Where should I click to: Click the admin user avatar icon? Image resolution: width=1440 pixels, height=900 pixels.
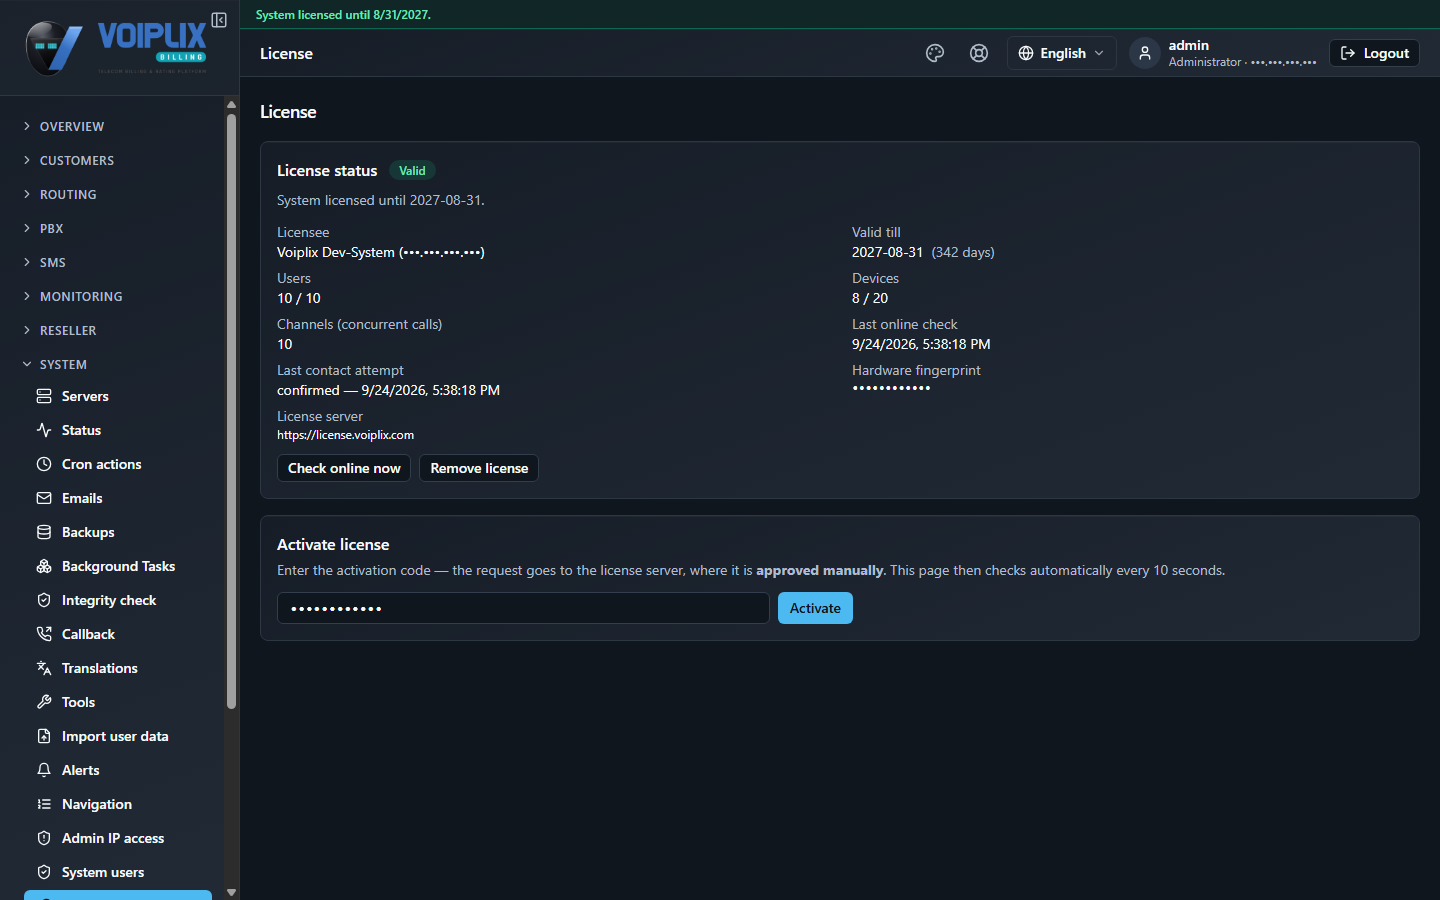pos(1145,53)
